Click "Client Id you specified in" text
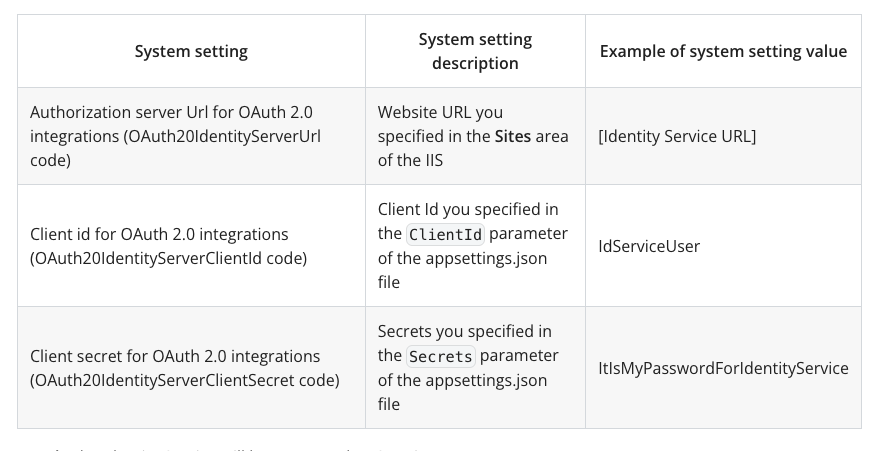Screen dimensions: 891x451 pyautogui.click(x=468, y=210)
